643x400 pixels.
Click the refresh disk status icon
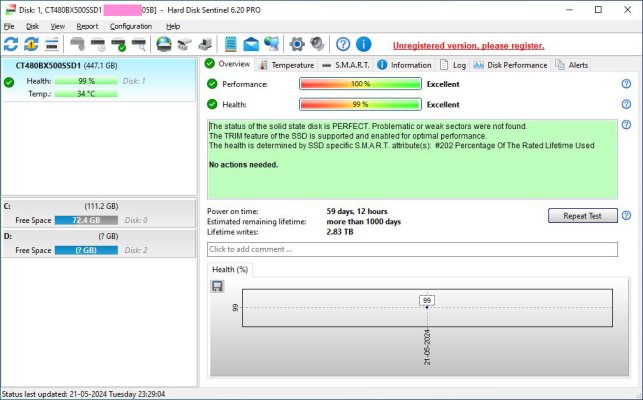[x=11, y=44]
